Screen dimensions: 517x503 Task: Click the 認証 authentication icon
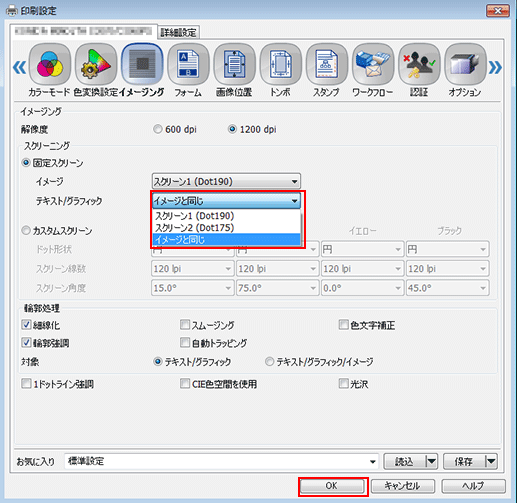pyautogui.click(x=419, y=64)
